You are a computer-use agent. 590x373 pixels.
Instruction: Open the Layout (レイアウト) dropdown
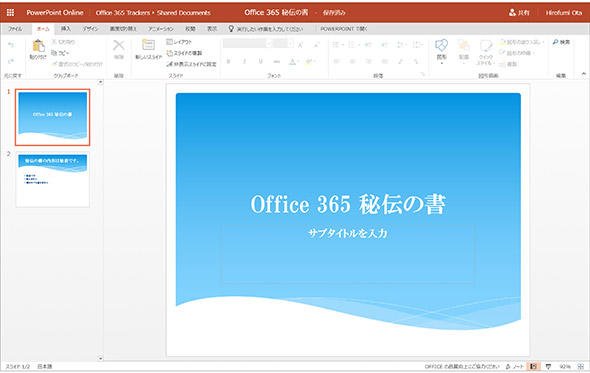(x=179, y=42)
